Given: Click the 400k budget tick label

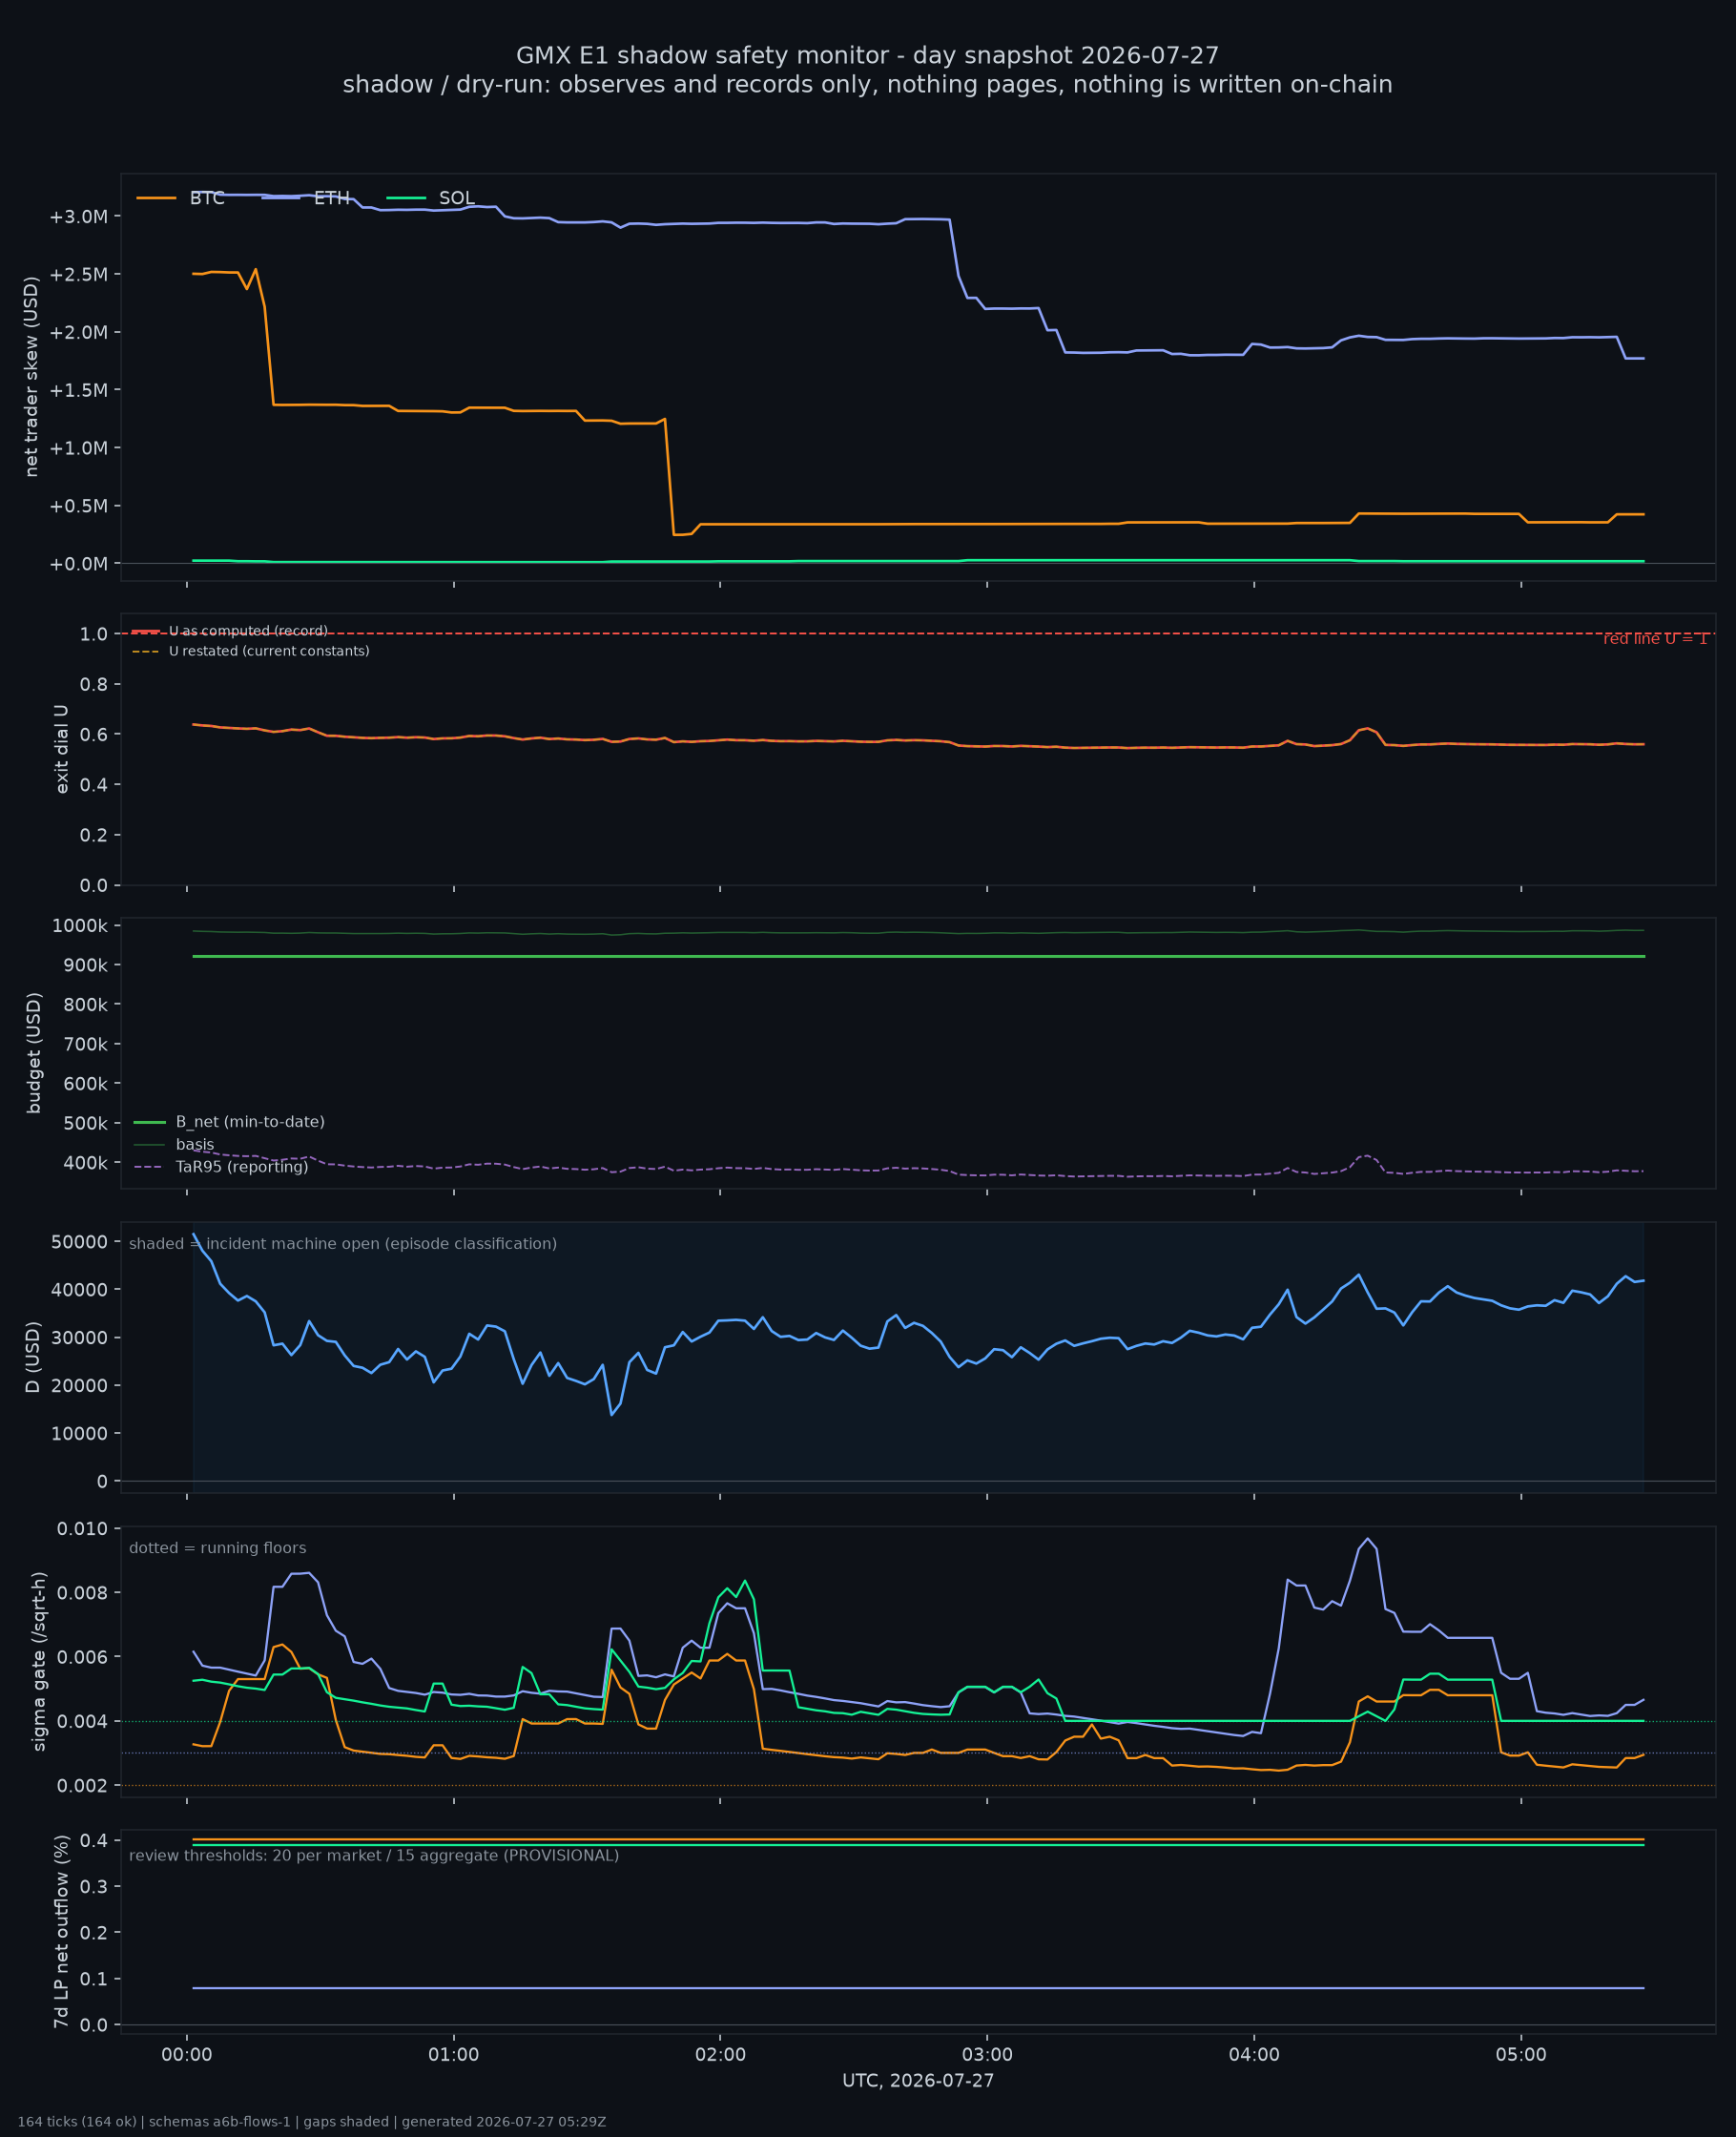Looking at the screenshot, I should click(85, 1163).
